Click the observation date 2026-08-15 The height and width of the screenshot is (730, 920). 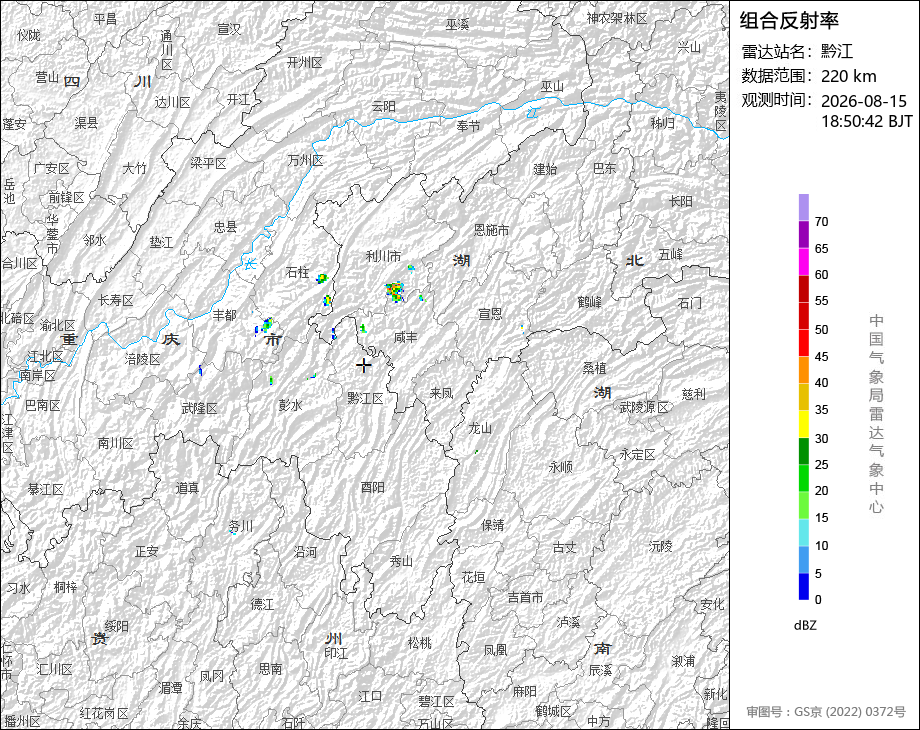(x=864, y=101)
